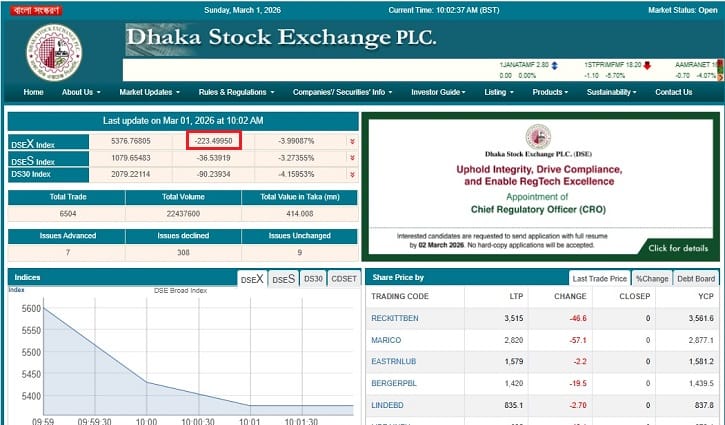Image resolution: width=725 pixels, height=425 pixels.
Task: Click DSE emblem in the CRO advertisement
Action: click(538, 137)
